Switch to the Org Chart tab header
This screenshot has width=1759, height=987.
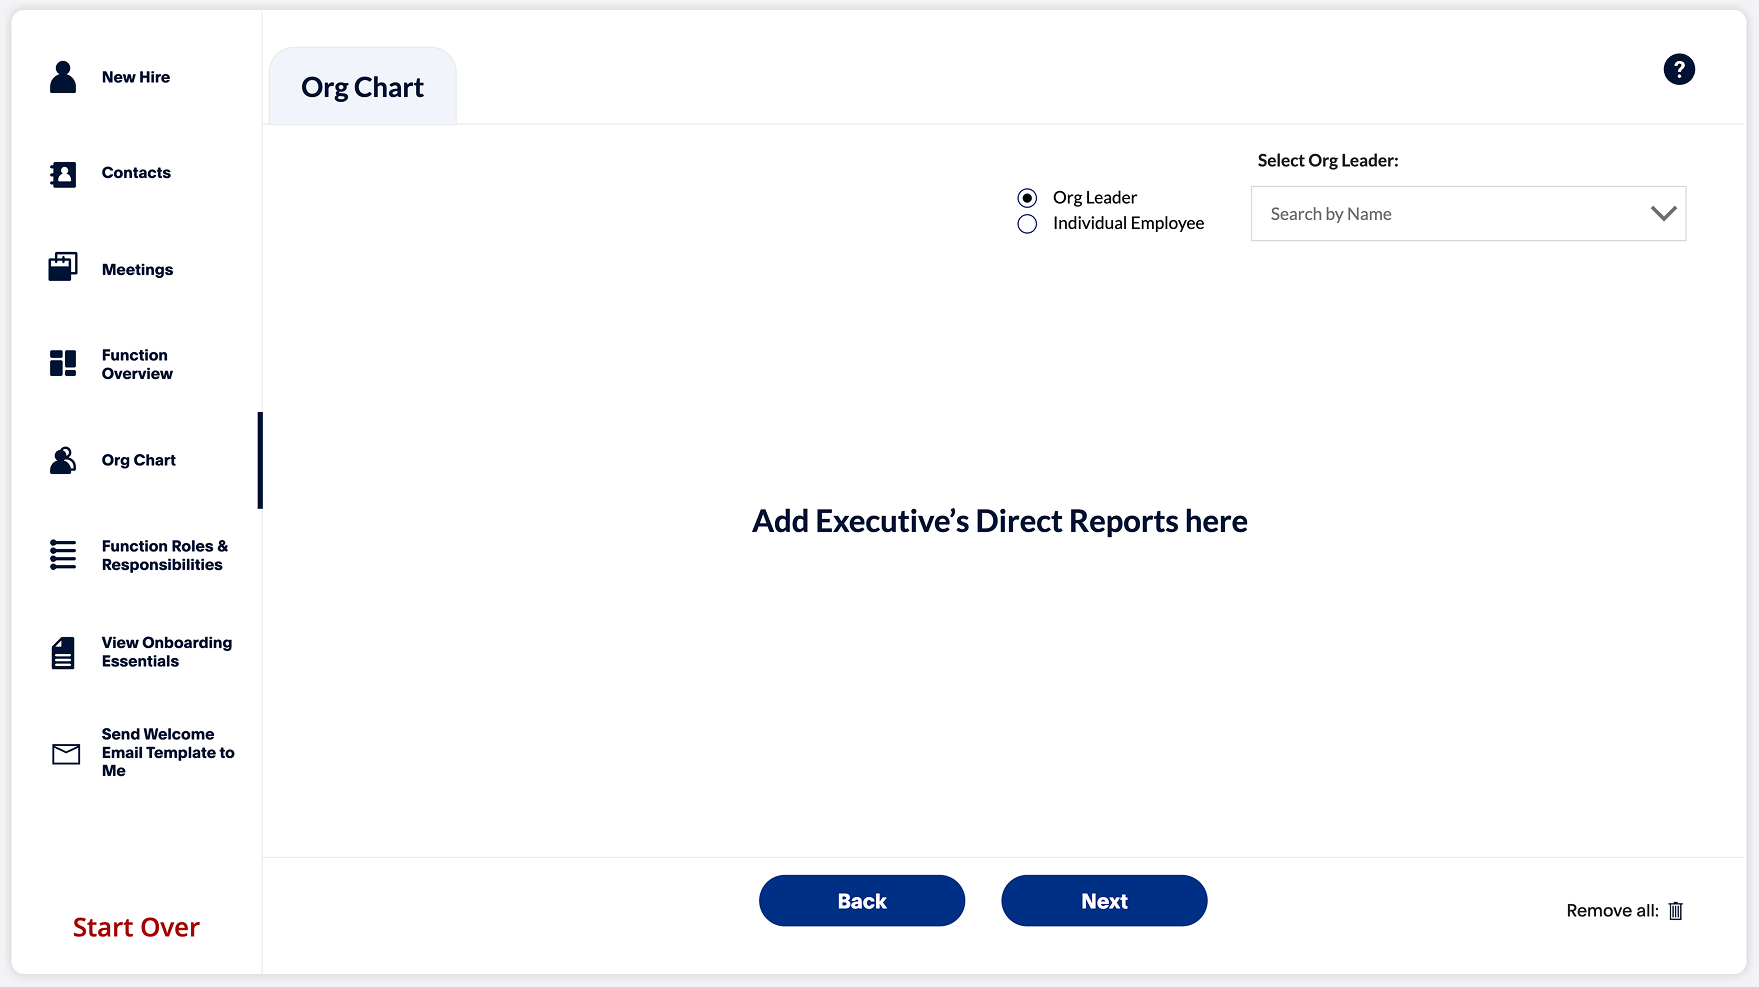(x=362, y=88)
